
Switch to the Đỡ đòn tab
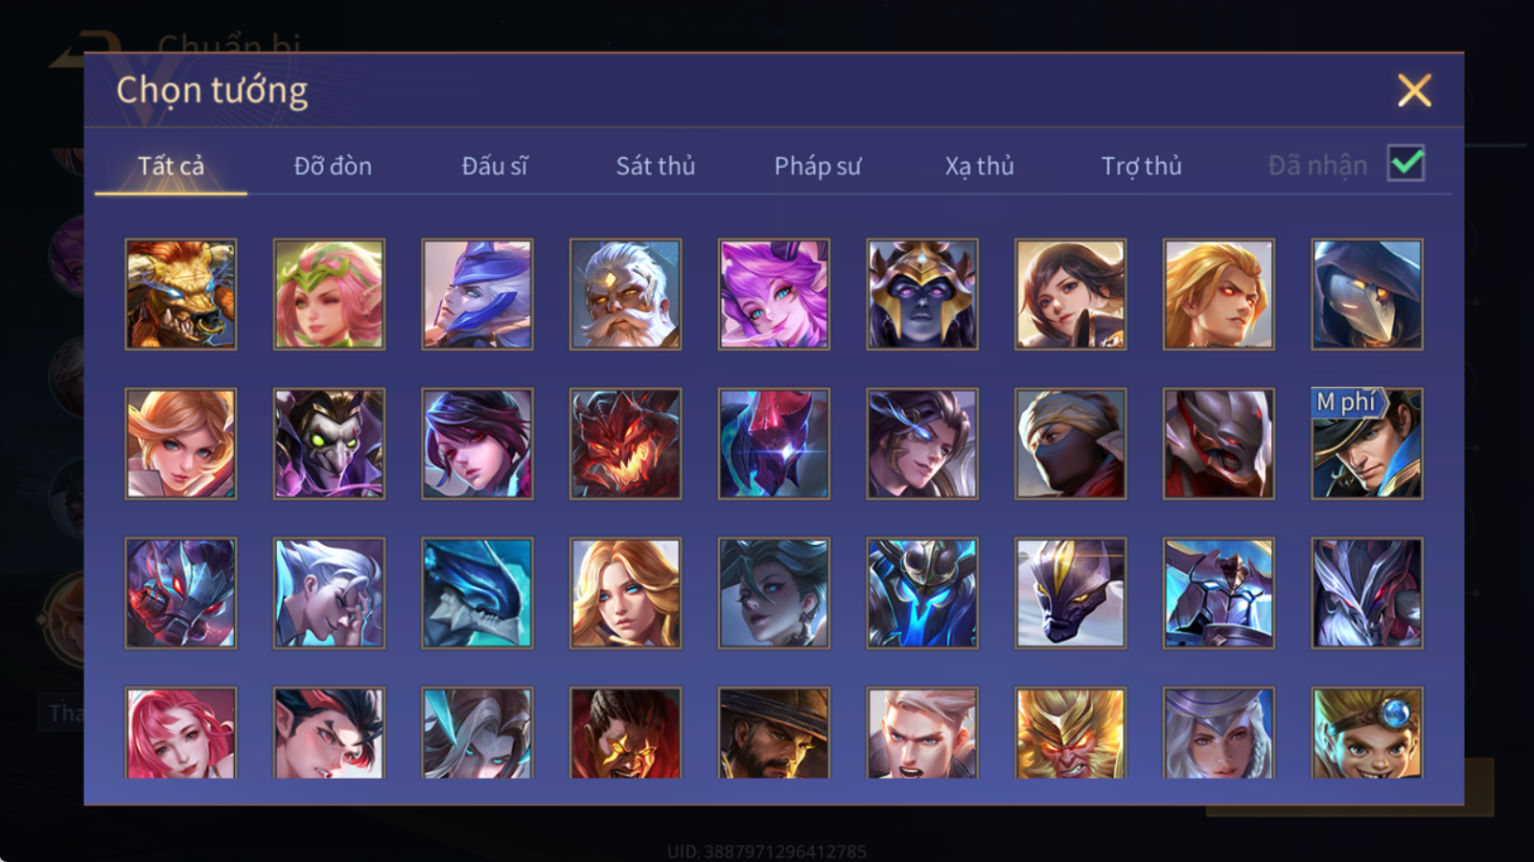click(x=333, y=166)
